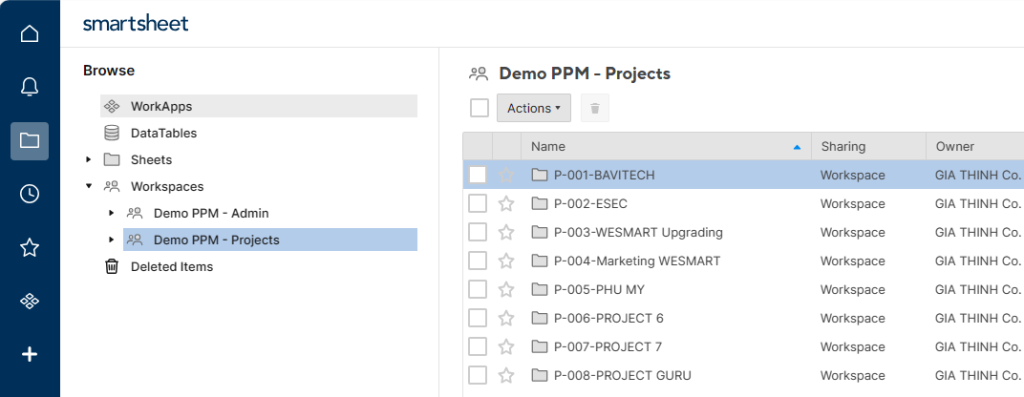Click the trash delete icon beside Actions
This screenshot has height=397, width=1024.
[x=595, y=108]
